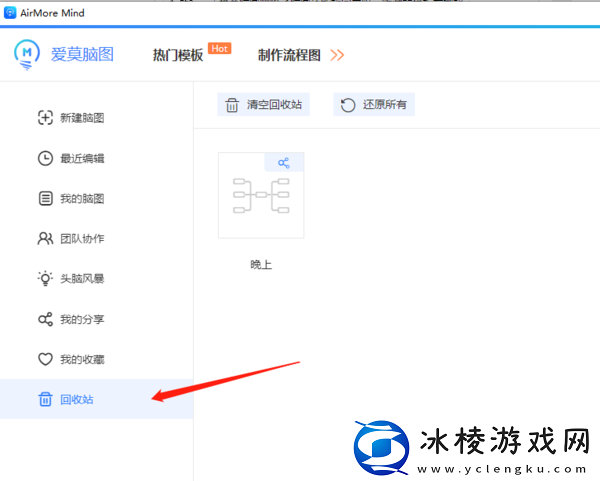600x481 pixels.
Task: Click the 爱莫脑图 lightbulb logo icon
Action: (x=27, y=55)
